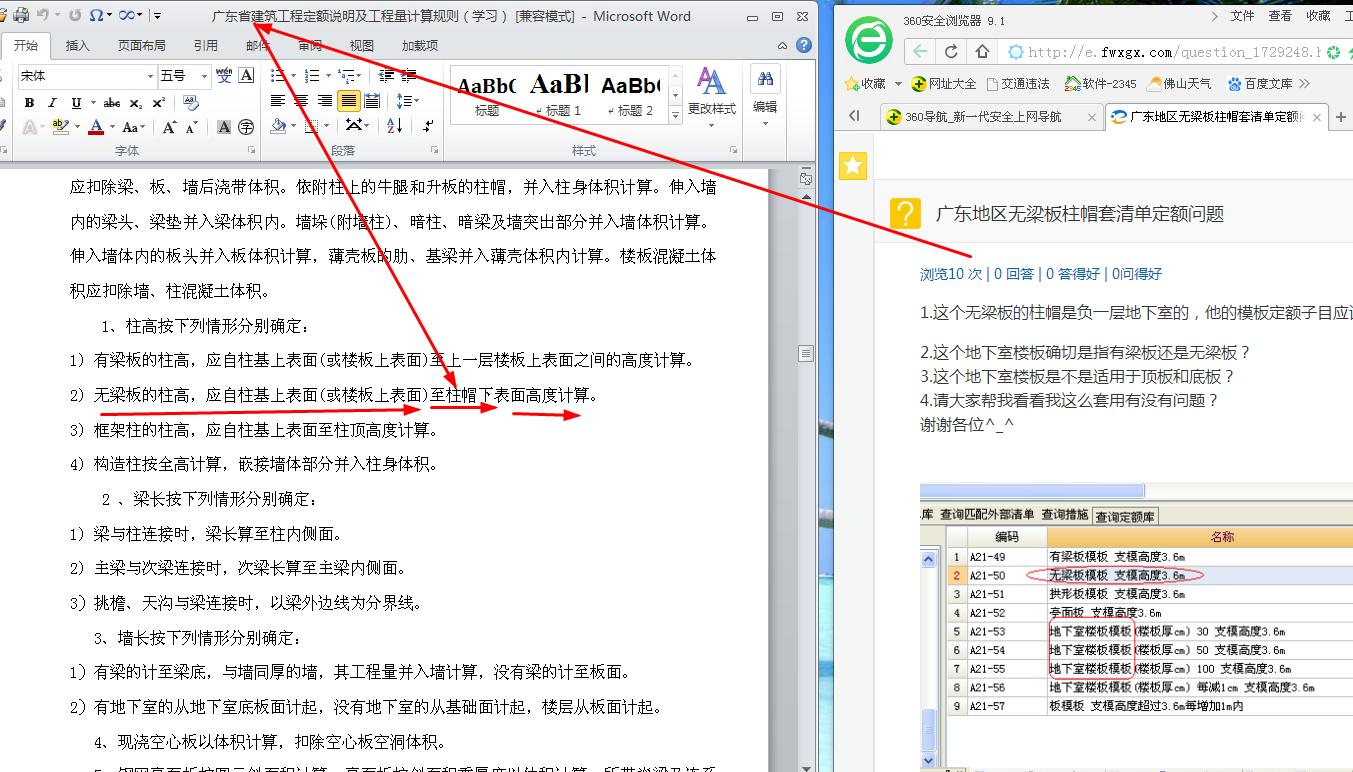This screenshot has height=772, width=1353.
Task: Toggle bold formatting
Action: pos(29,103)
